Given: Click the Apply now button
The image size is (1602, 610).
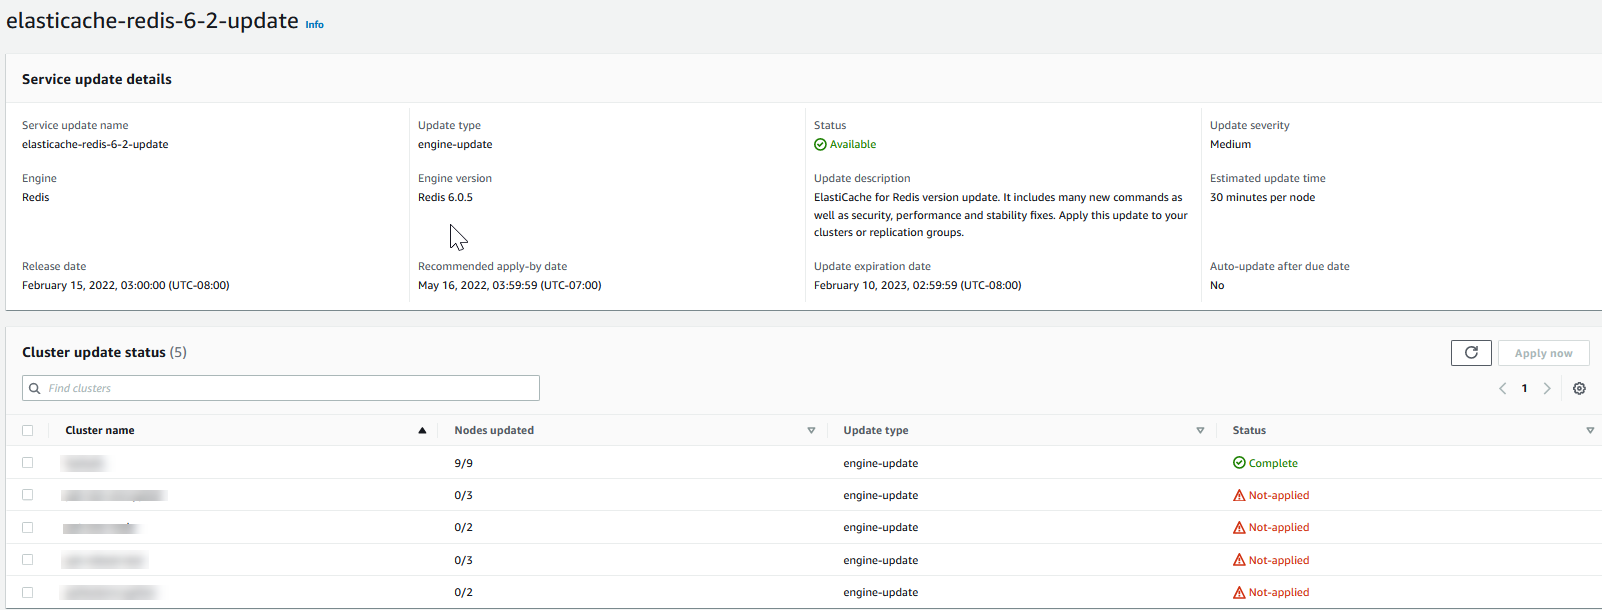Looking at the screenshot, I should point(1543,353).
